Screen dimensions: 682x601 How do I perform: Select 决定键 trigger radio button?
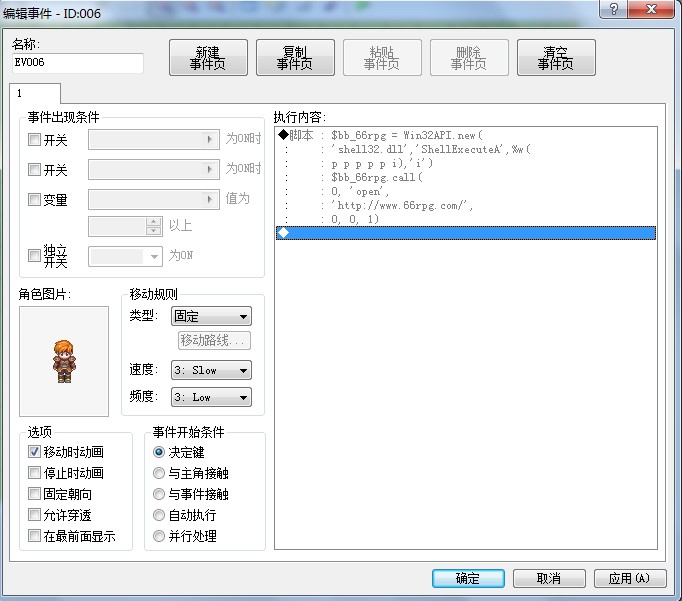tap(159, 452)
